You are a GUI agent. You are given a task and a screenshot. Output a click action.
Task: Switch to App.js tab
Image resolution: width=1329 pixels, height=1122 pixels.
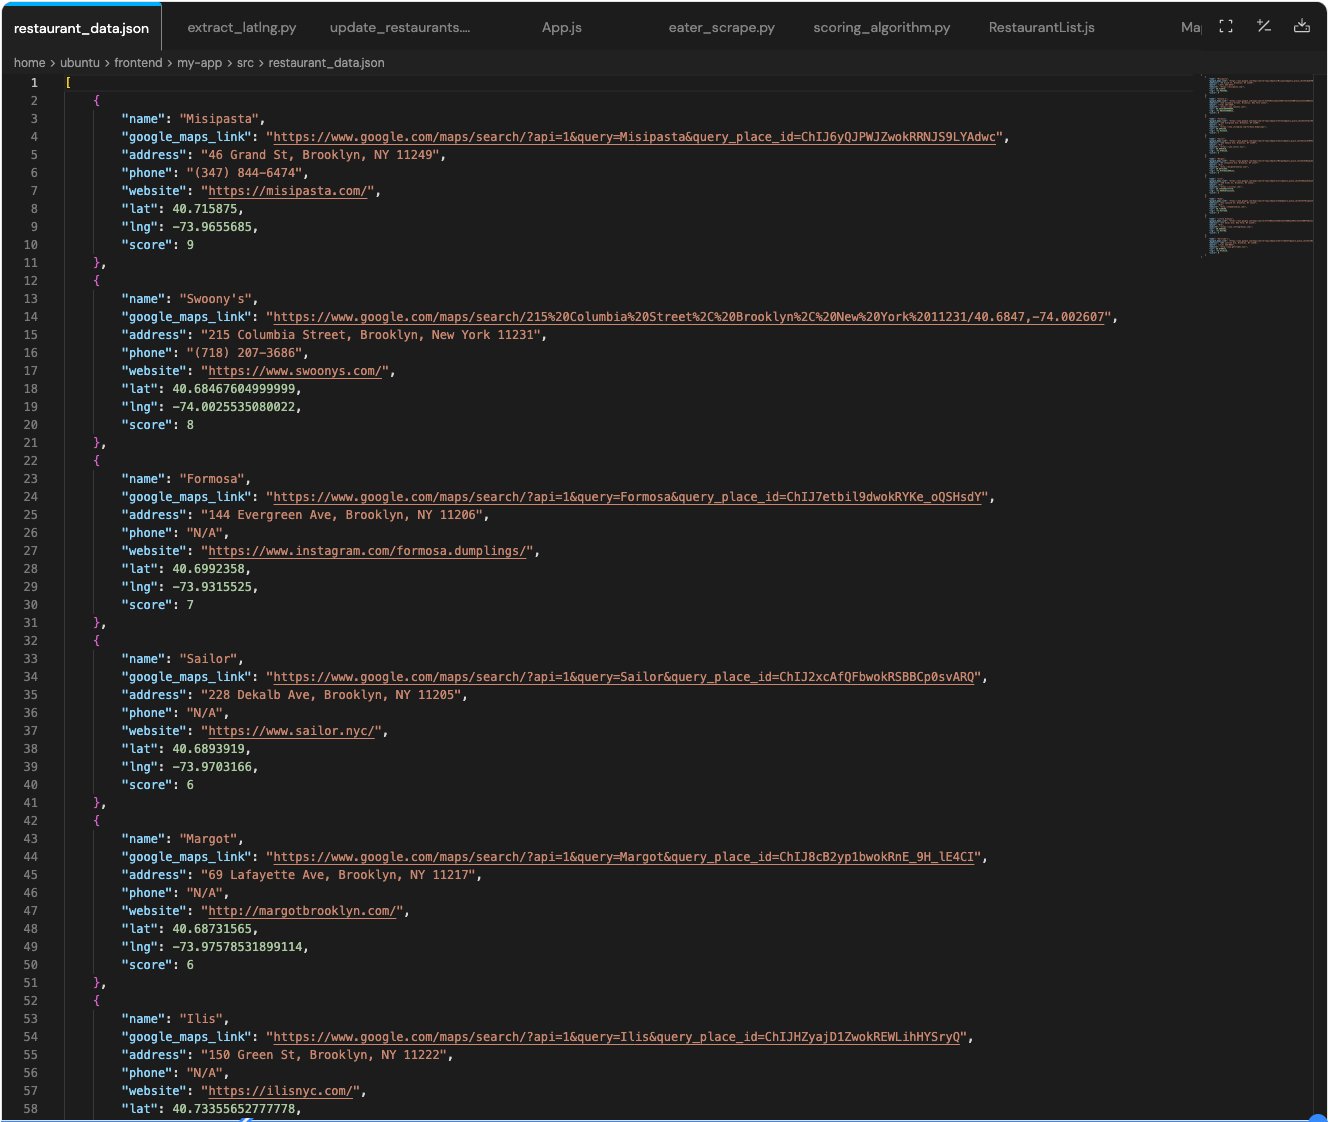pos(562,28)
